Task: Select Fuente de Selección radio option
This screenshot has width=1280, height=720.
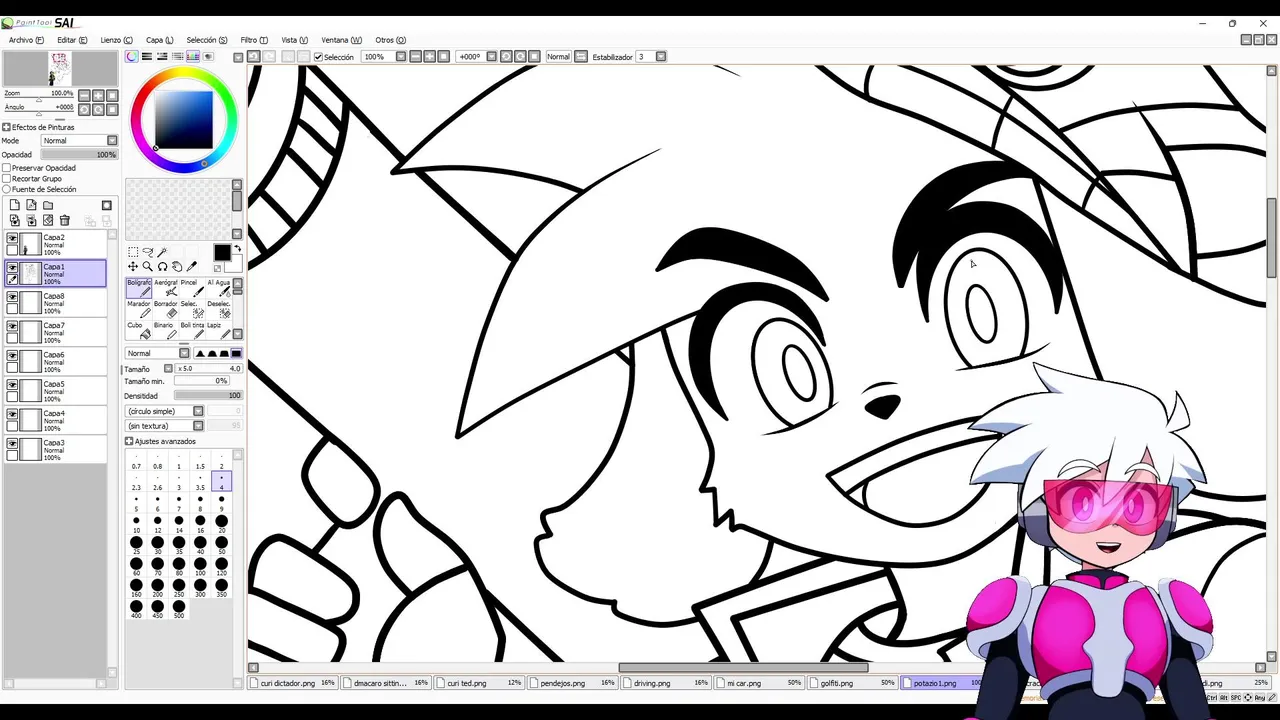Action: click(x=6, y=189)
